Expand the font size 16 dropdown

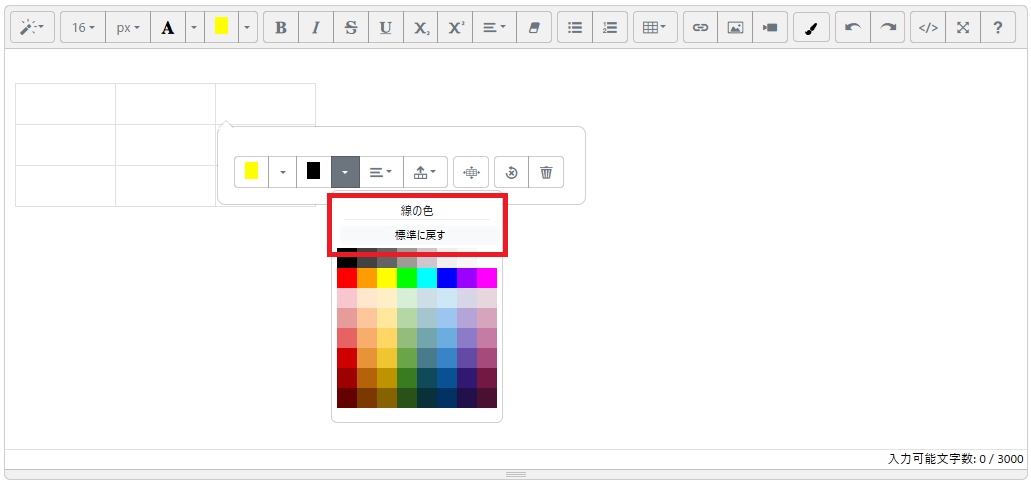point(84,28)
